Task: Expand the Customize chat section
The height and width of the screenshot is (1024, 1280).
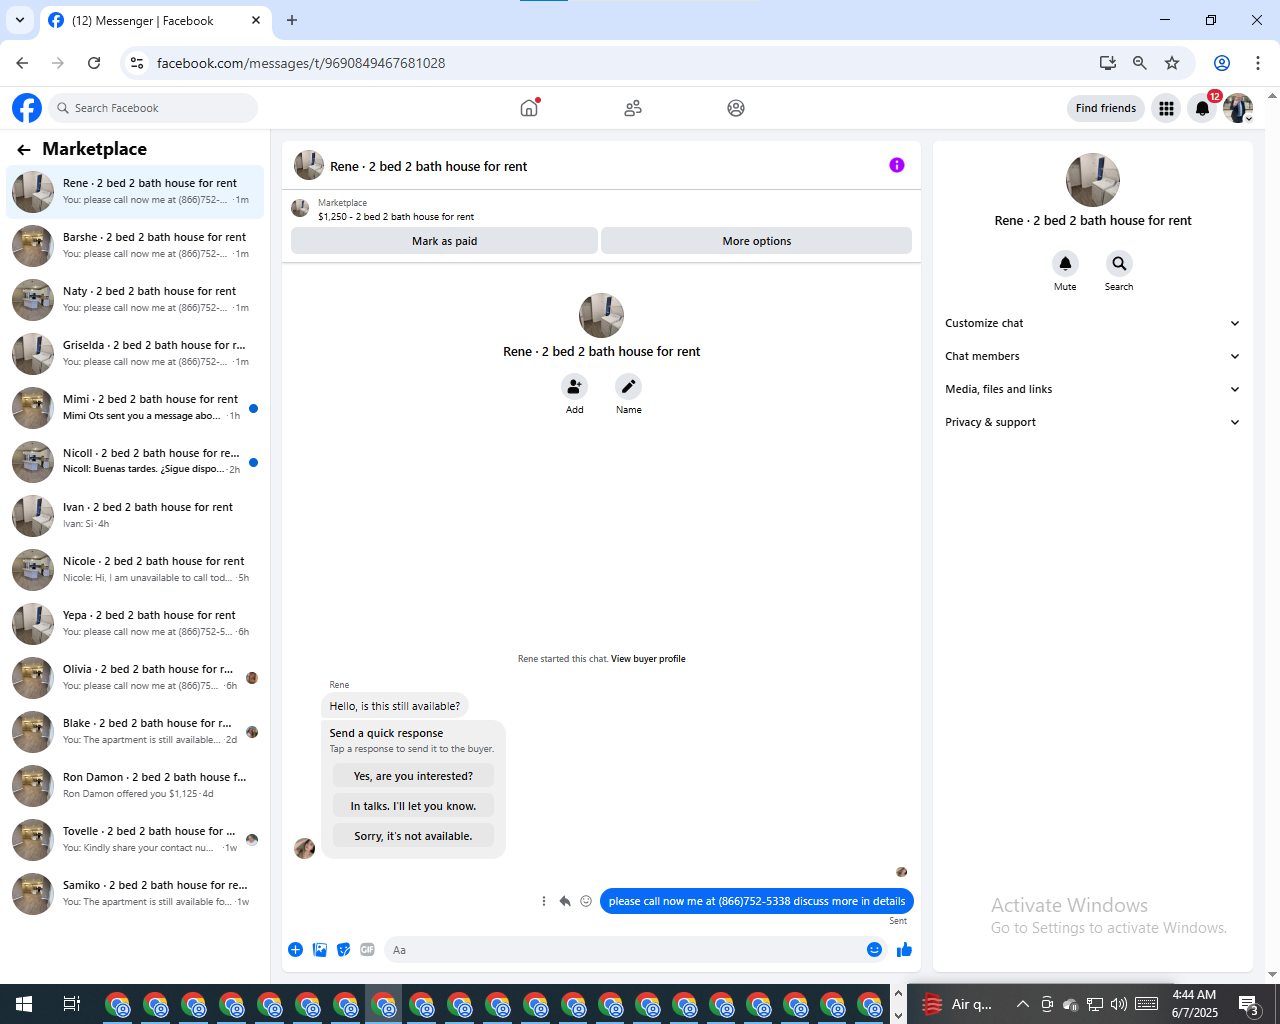Action: (x=1092, y=323)
